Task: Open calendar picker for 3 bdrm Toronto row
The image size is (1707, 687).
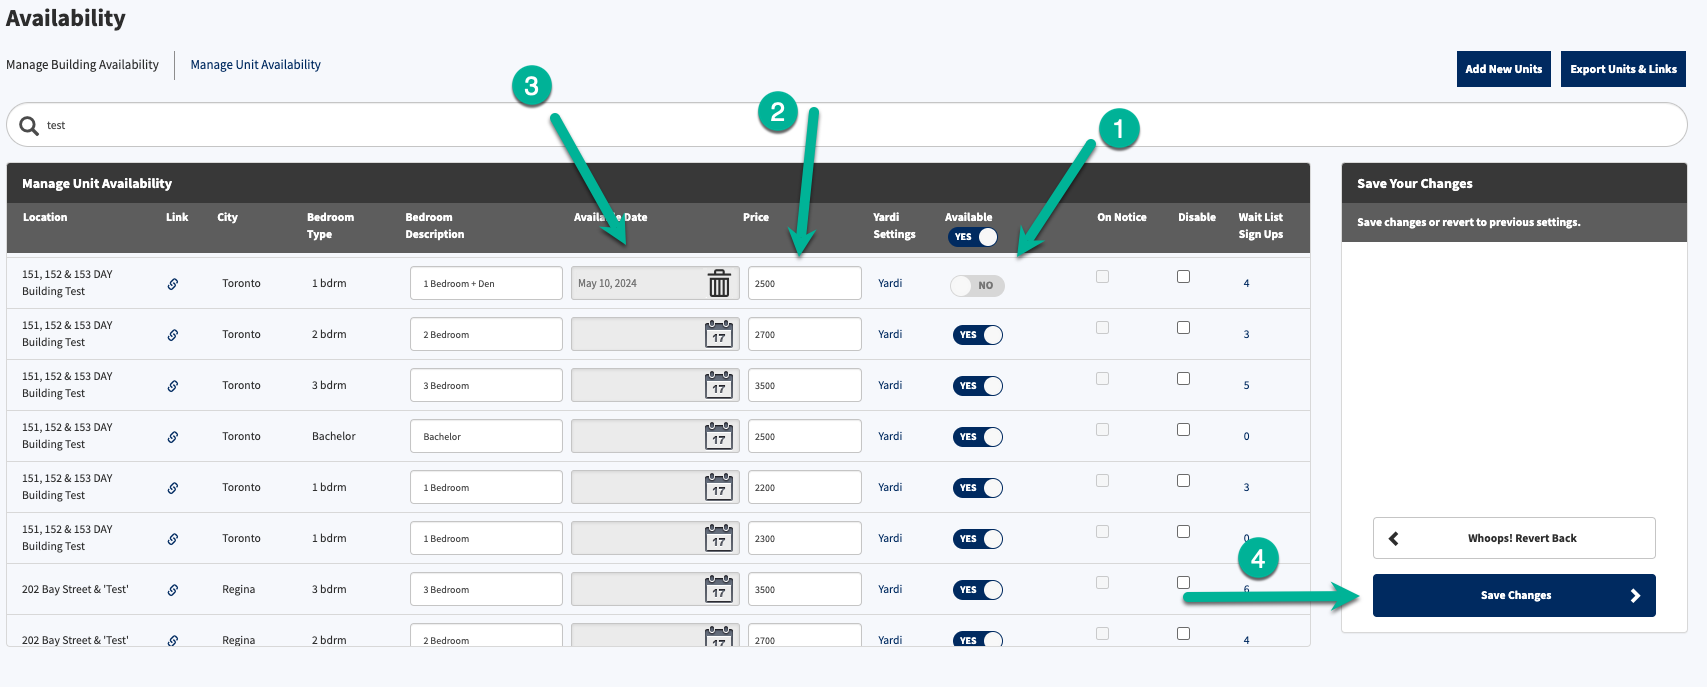Action: (x=719, y=385)
